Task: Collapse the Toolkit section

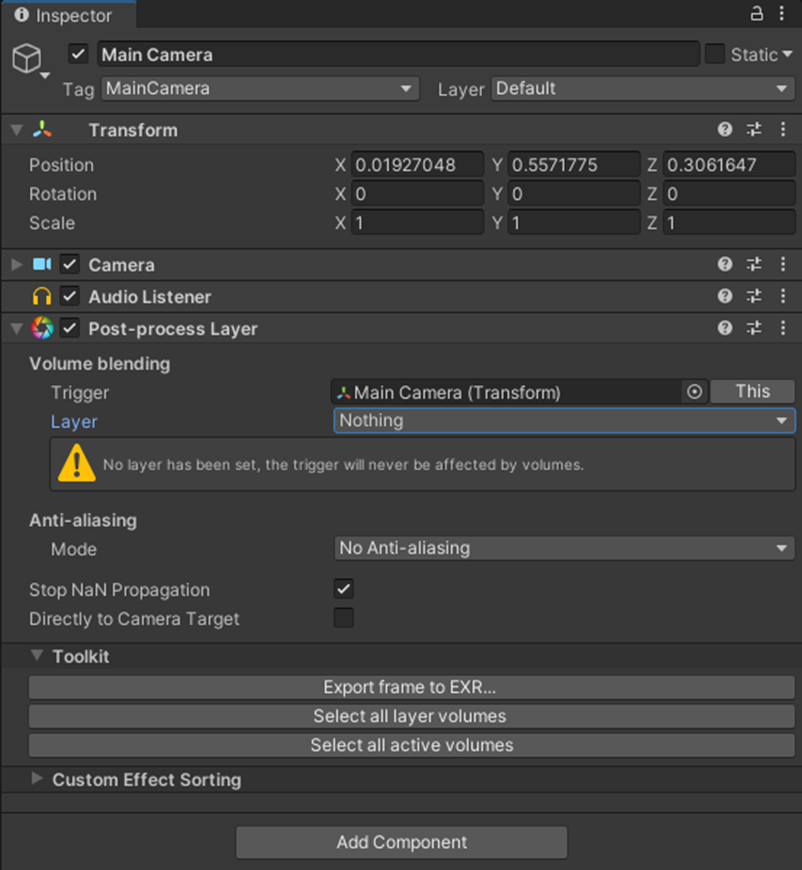Action: 37,655
